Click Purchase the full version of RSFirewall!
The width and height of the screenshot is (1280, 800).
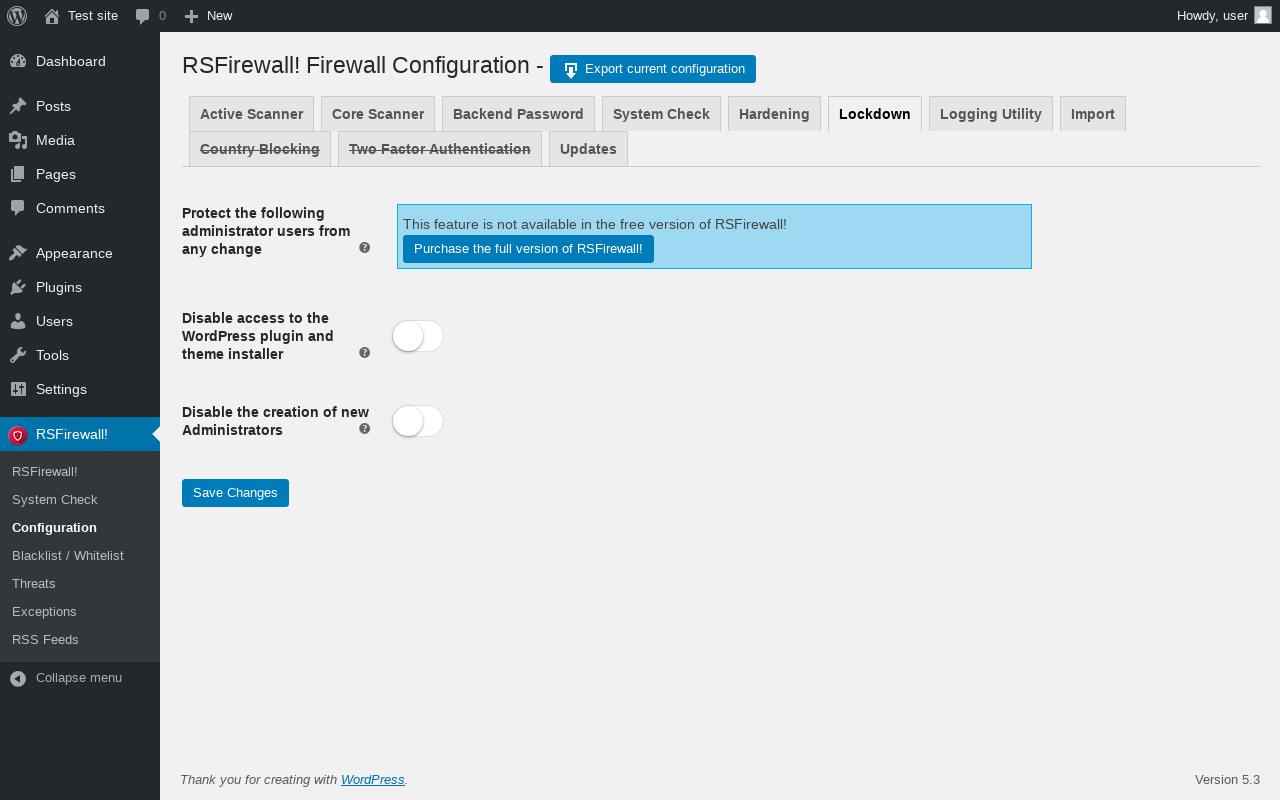(x=528, y=249)
